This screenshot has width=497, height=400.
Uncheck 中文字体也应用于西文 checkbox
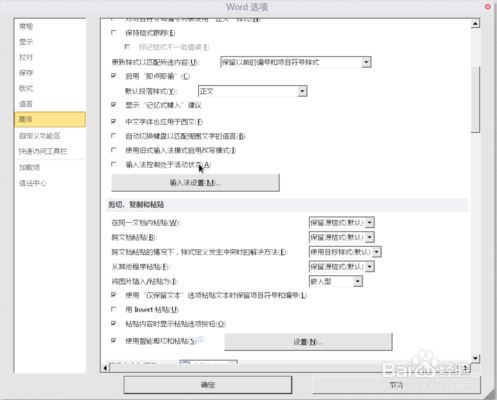[114, 121]
